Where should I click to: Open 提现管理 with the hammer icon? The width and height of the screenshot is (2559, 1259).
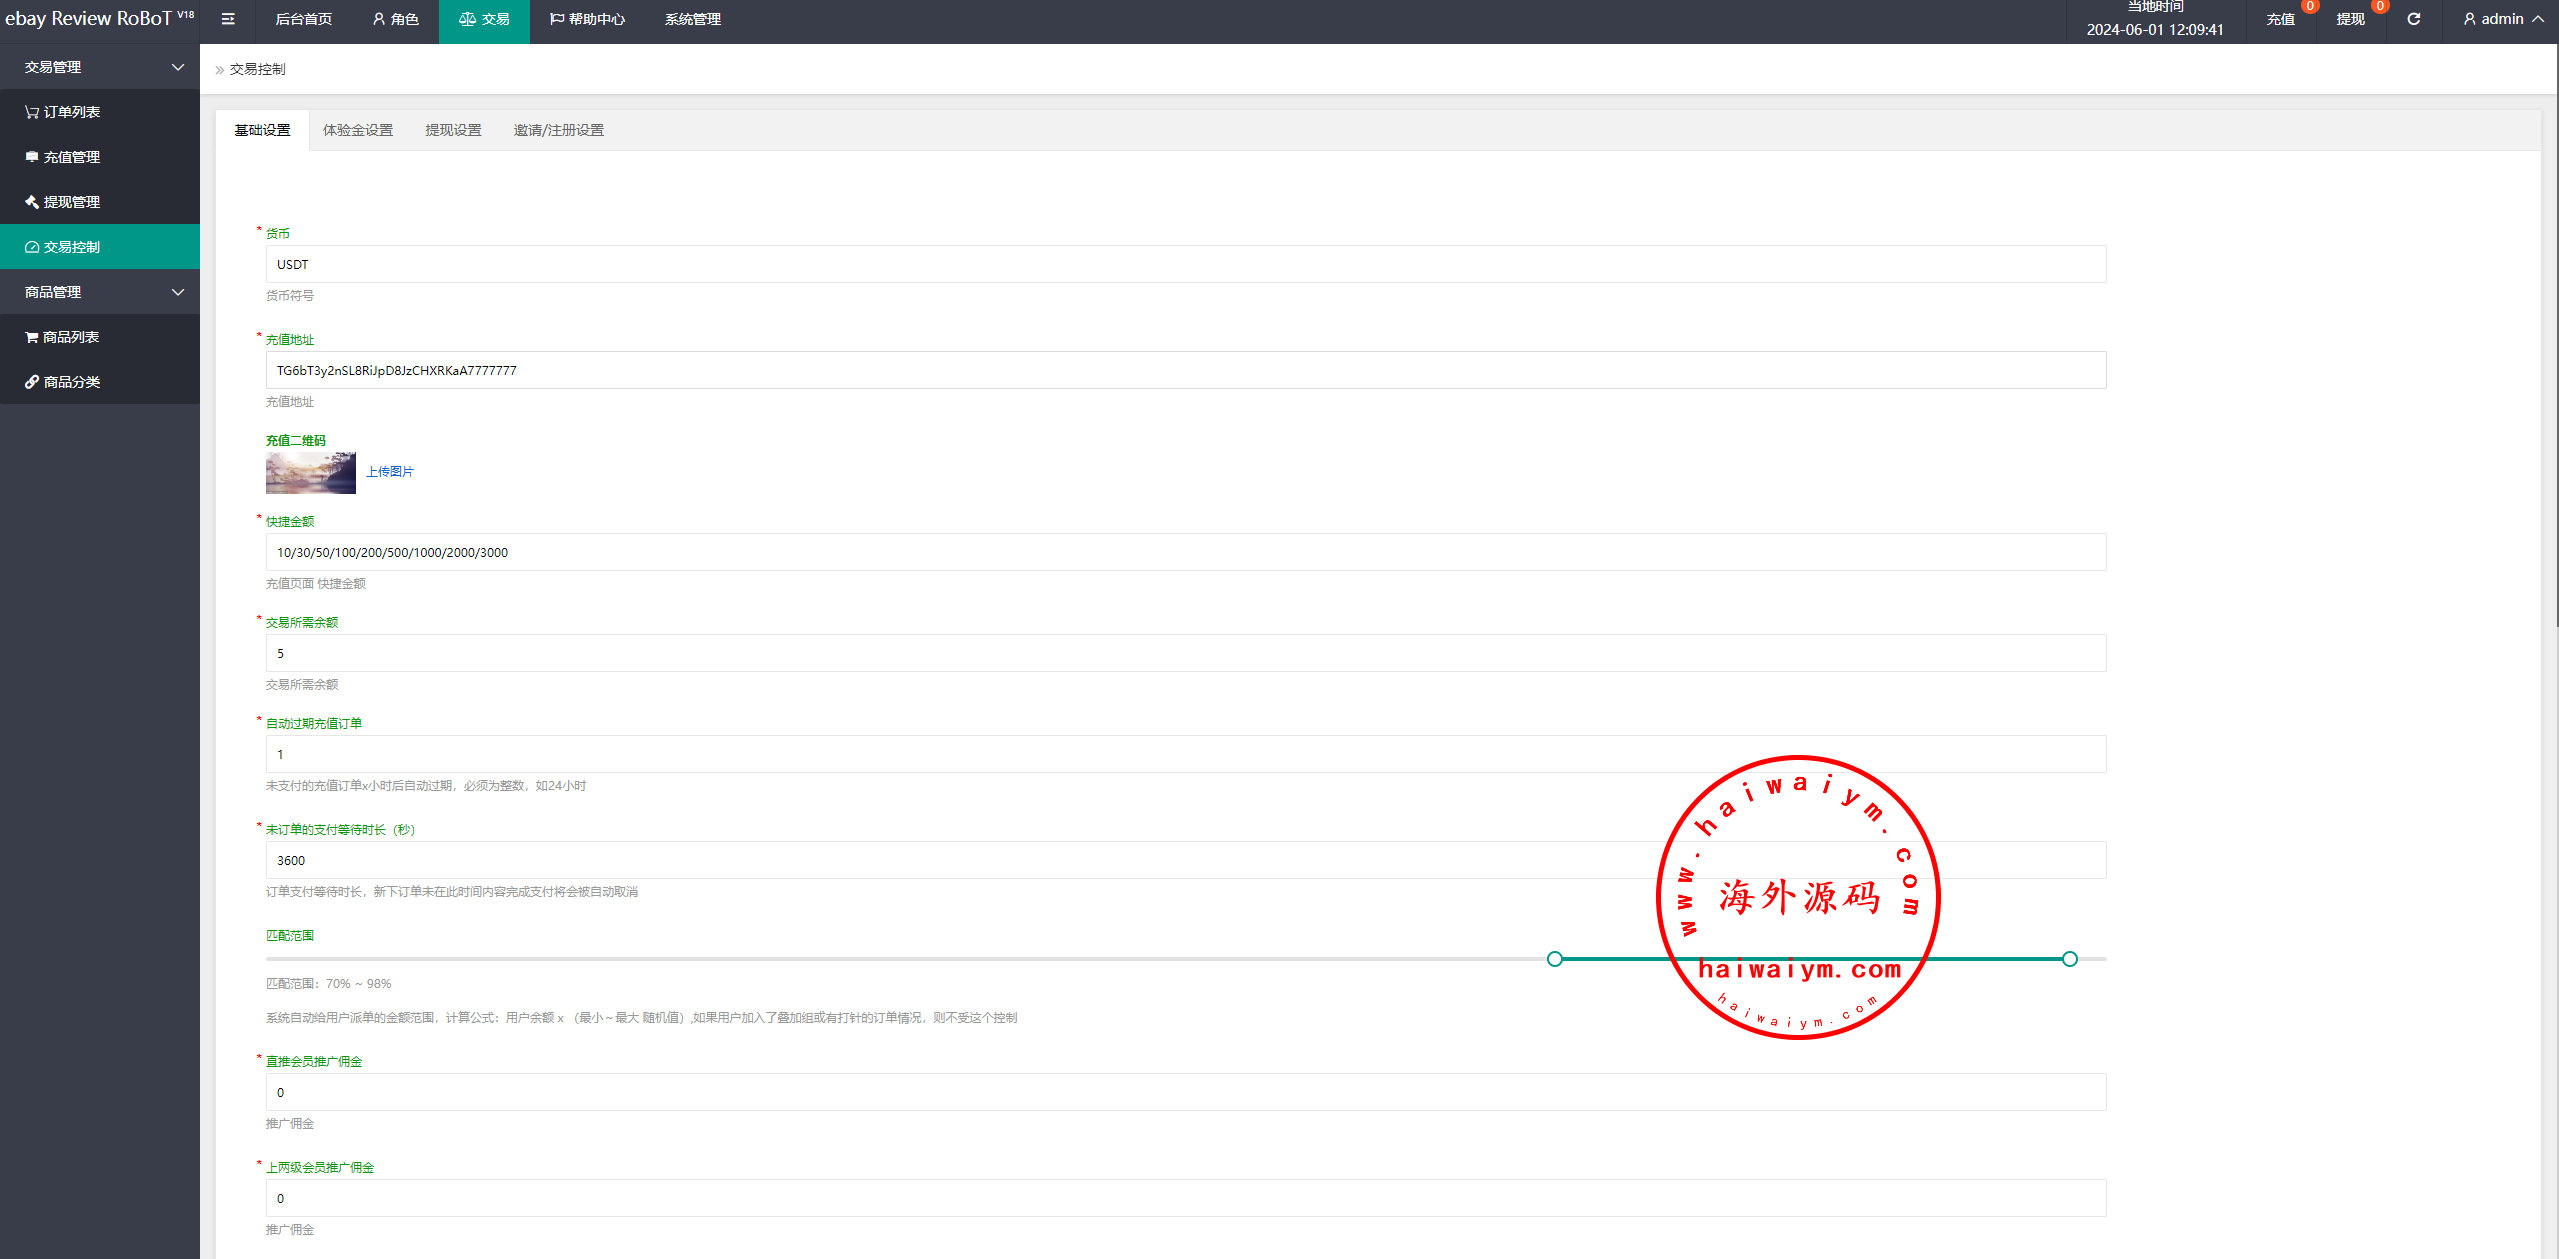click(70, 202)
